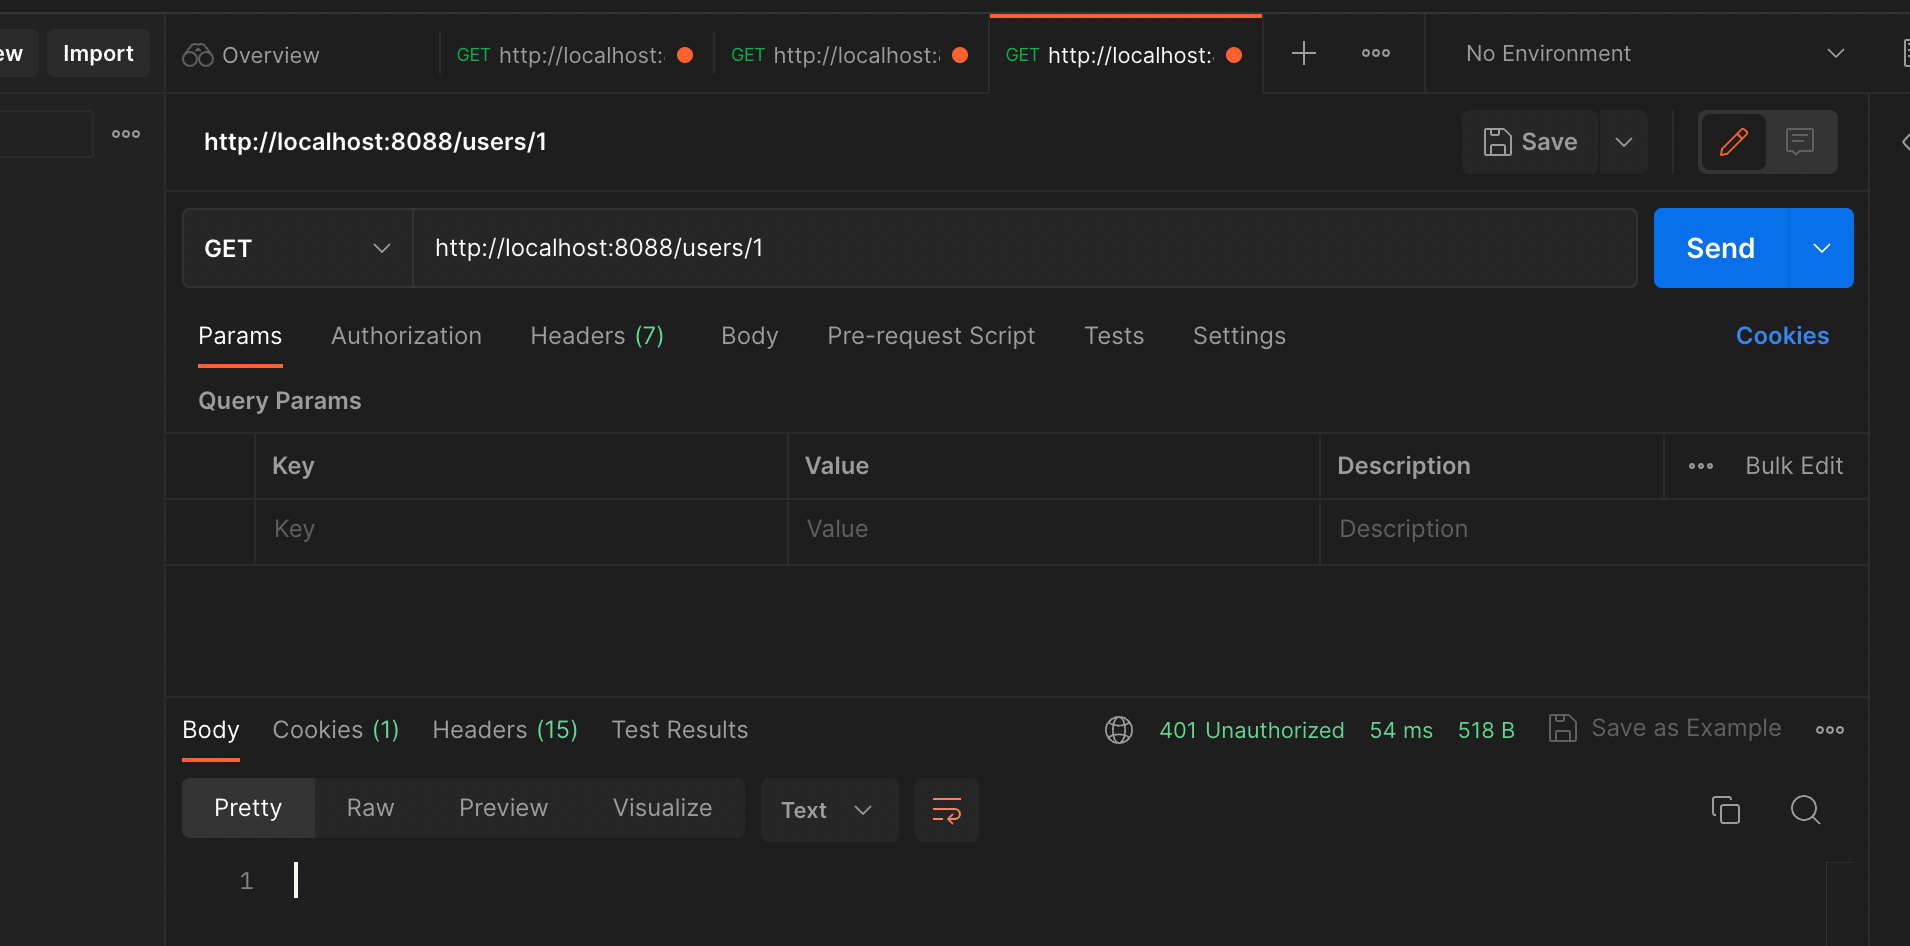Search within the response body
1910x946 pixels.
click(1805, 810)
